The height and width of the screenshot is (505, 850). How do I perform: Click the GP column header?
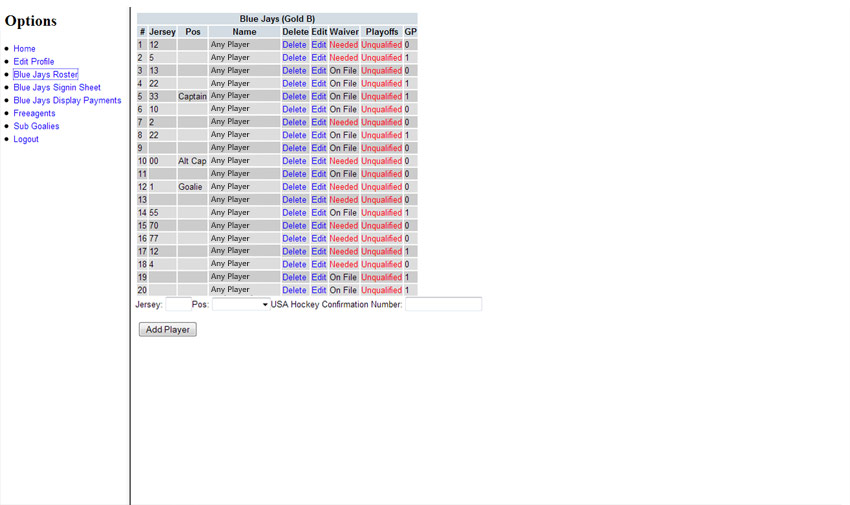(x=410, y=32)
